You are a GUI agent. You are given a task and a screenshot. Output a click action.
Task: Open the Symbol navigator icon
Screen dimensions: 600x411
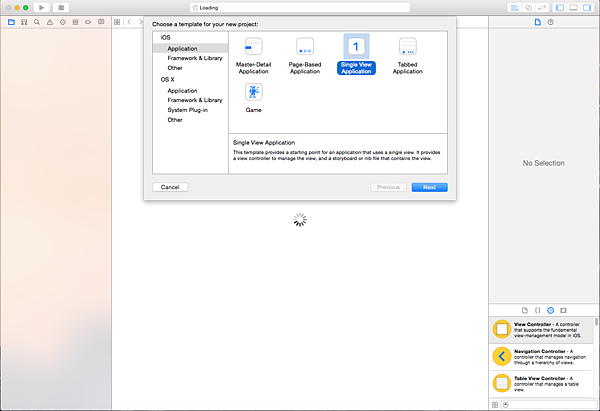coord(24,22)
